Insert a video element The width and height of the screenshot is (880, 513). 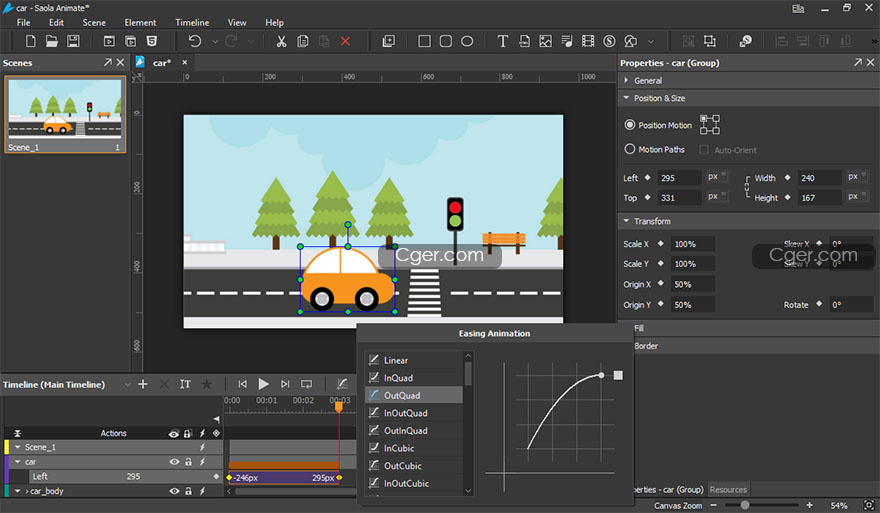588,41
